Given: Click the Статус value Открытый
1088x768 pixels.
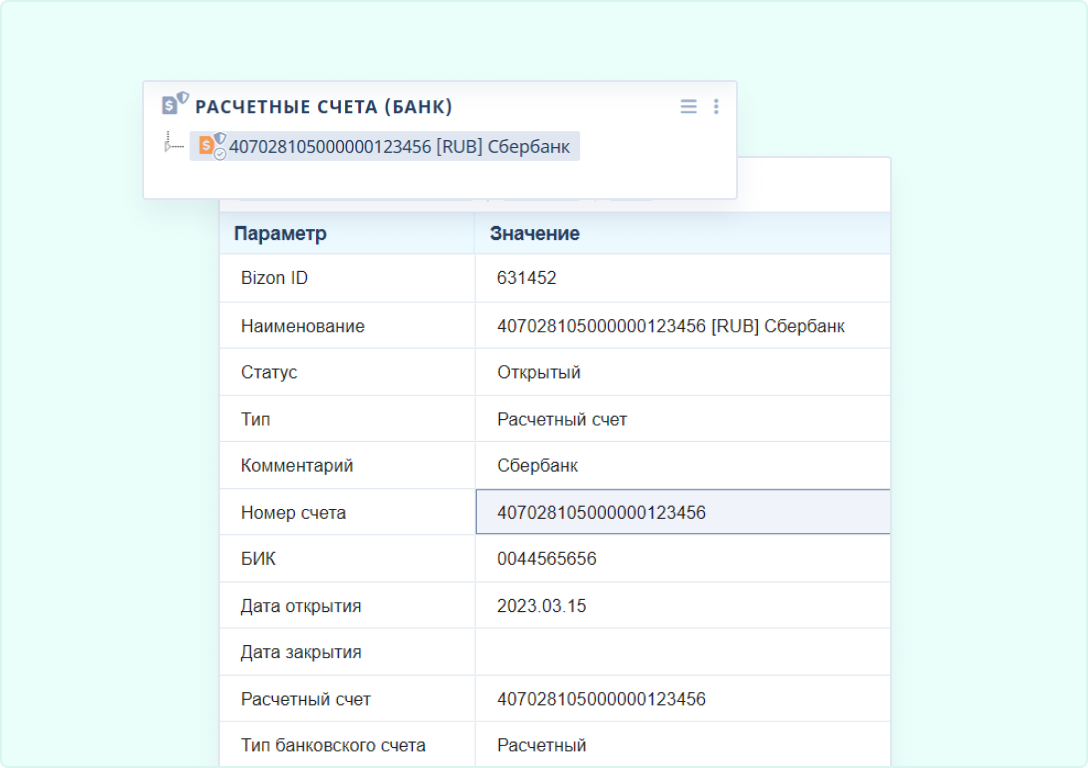Looking at the screenshot, I should pos(539,372).
